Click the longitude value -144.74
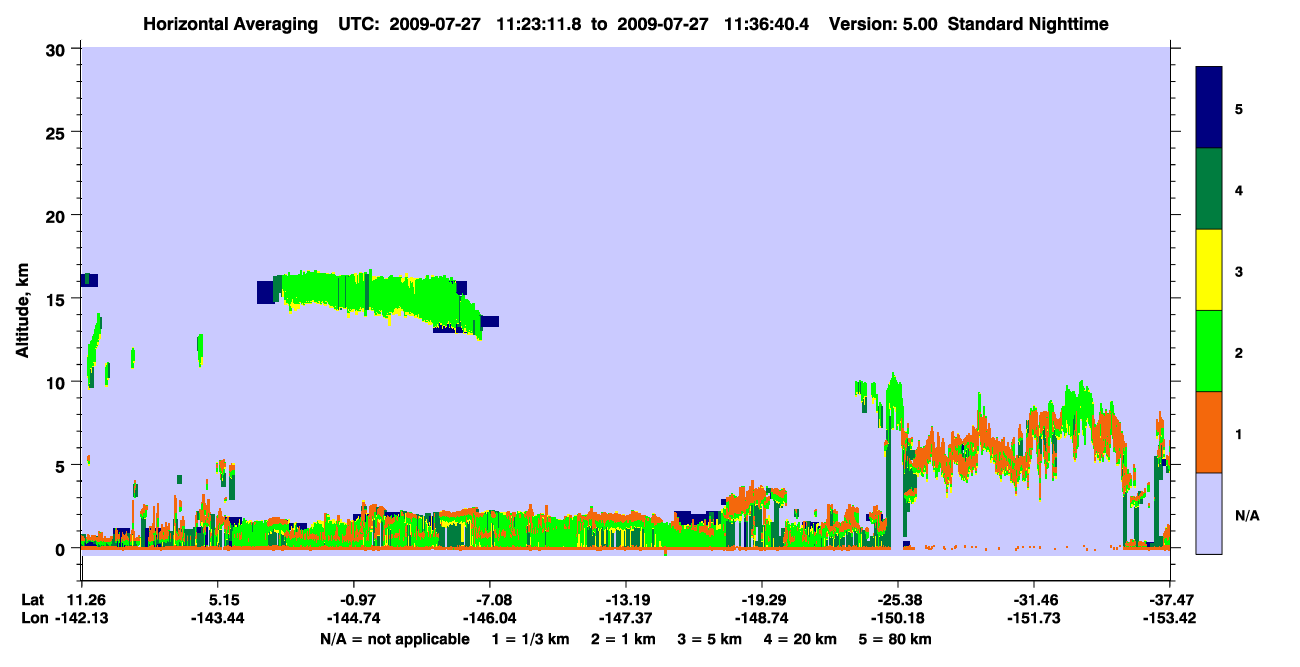The width and height of the screenshot is (1300, 667). click(354, 619)
